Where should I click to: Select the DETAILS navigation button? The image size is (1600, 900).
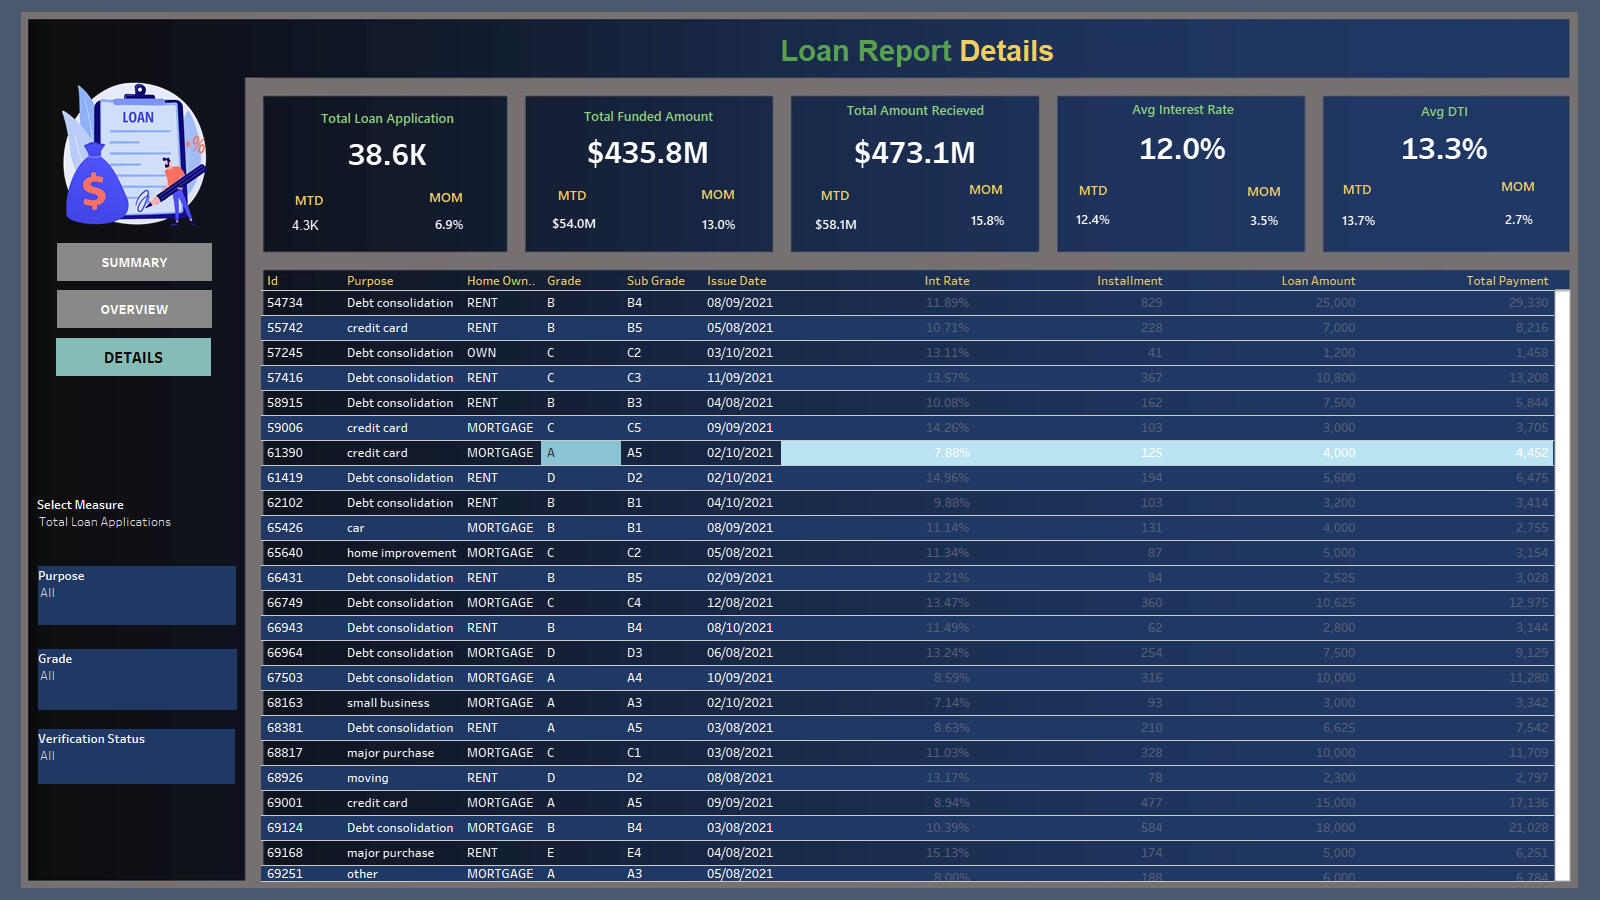(x=133, y=357)
